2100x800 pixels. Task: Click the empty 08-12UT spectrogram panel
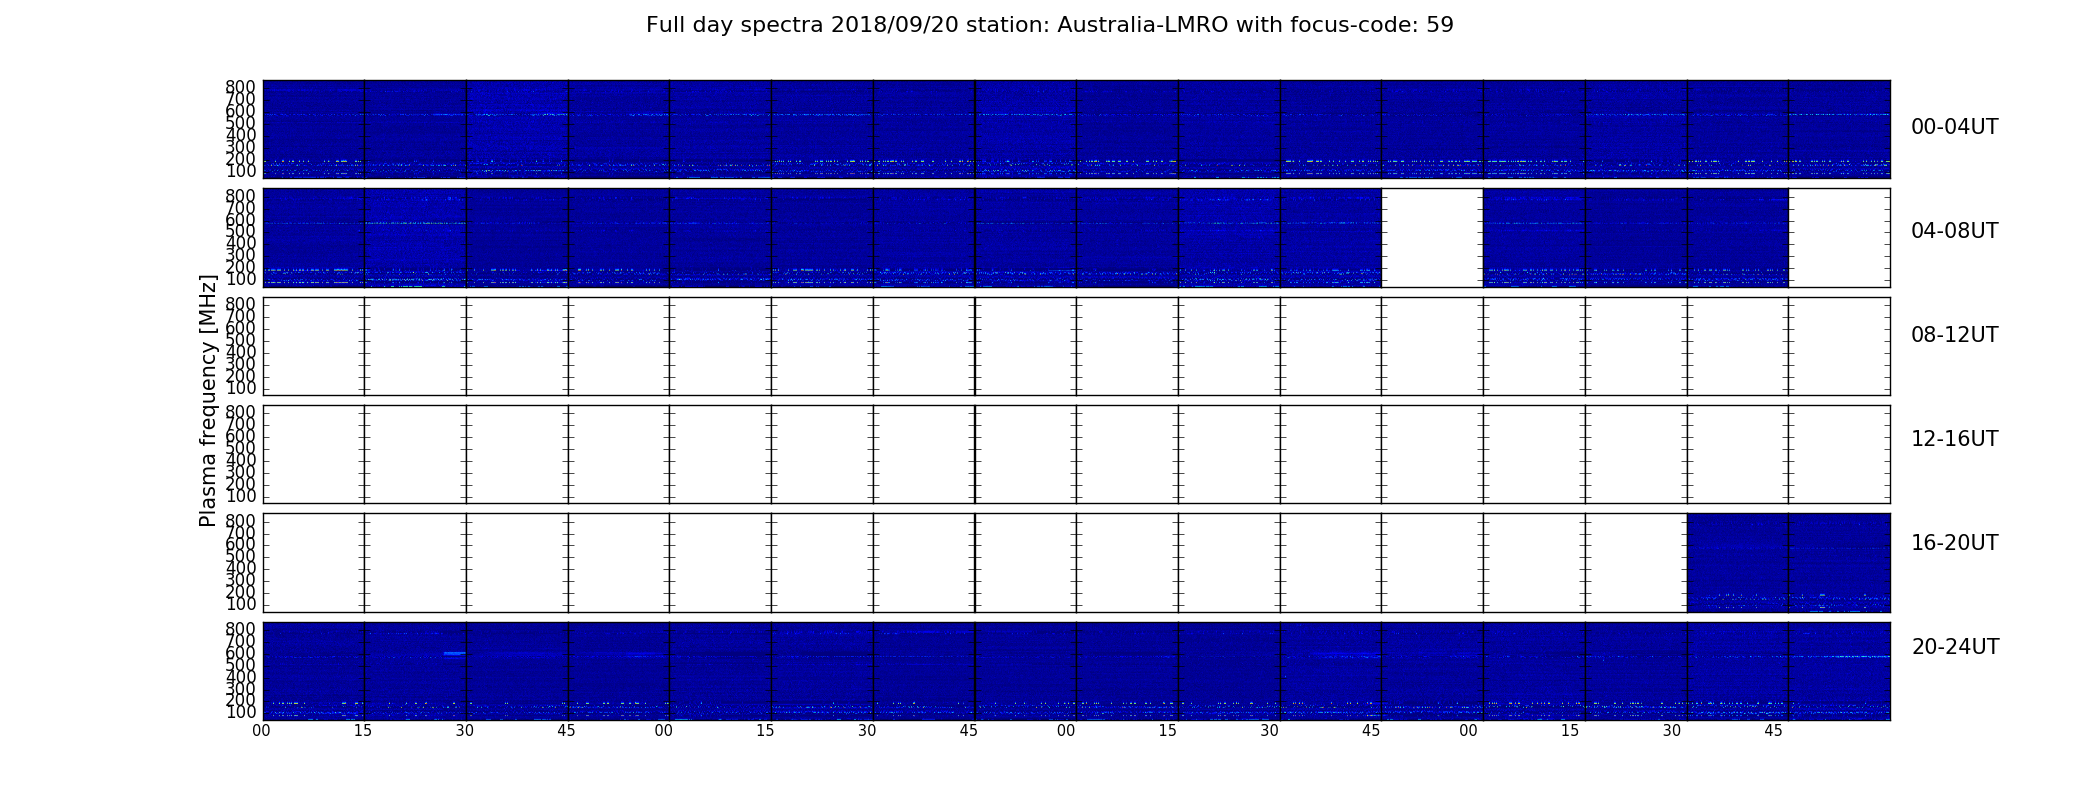coord(1076,346)
